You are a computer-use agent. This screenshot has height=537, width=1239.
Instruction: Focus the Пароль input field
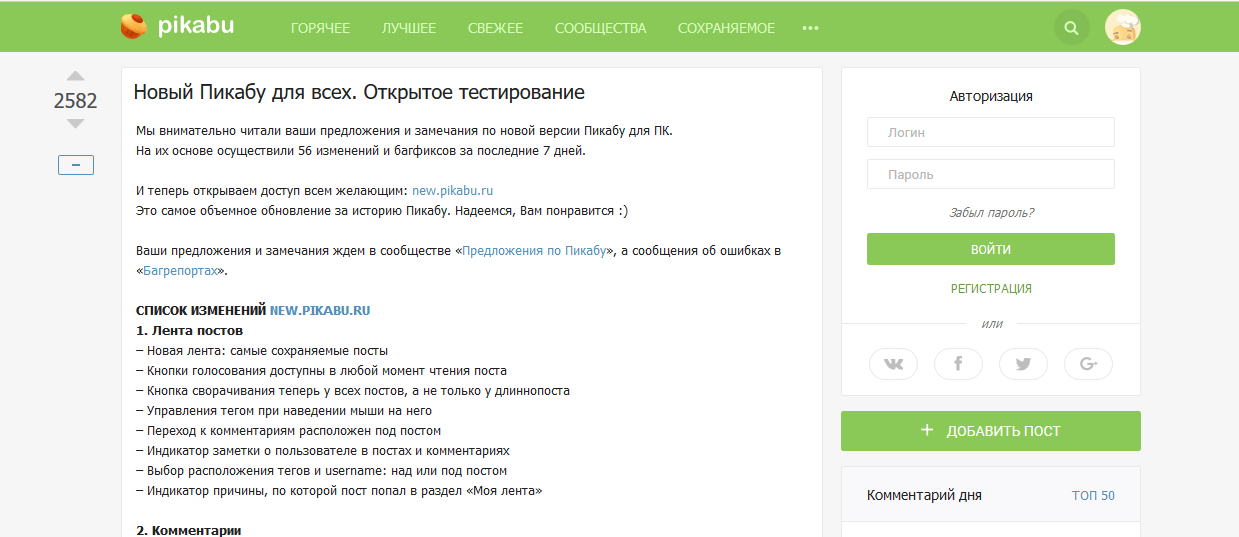point(990,174)
